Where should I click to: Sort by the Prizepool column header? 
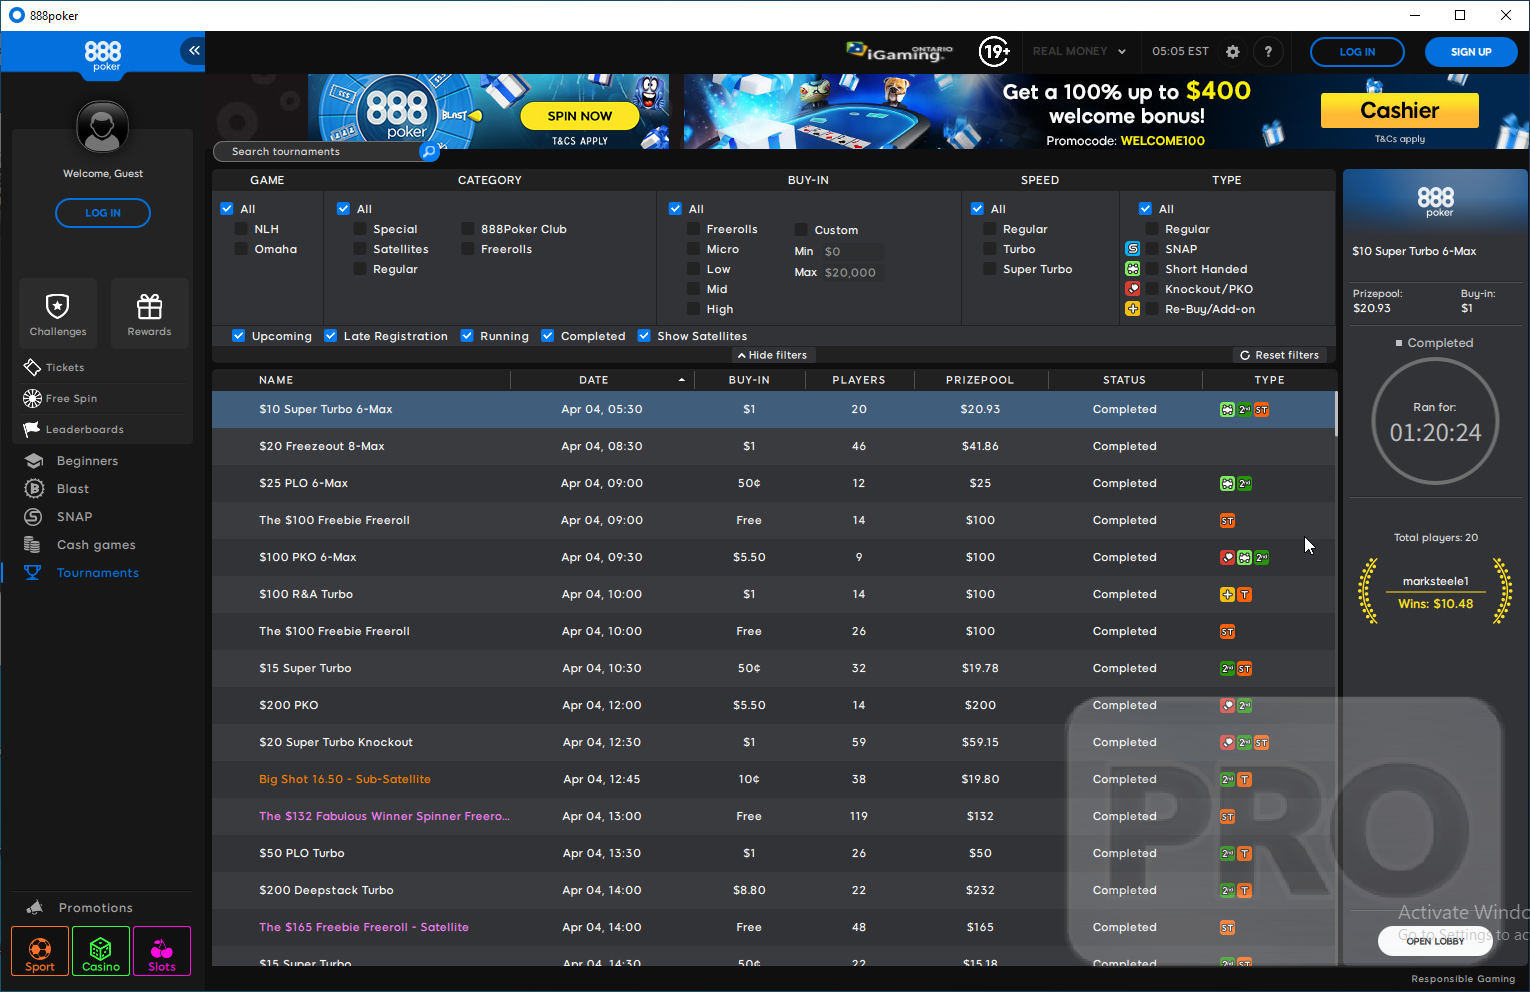(x=980, y=380)
